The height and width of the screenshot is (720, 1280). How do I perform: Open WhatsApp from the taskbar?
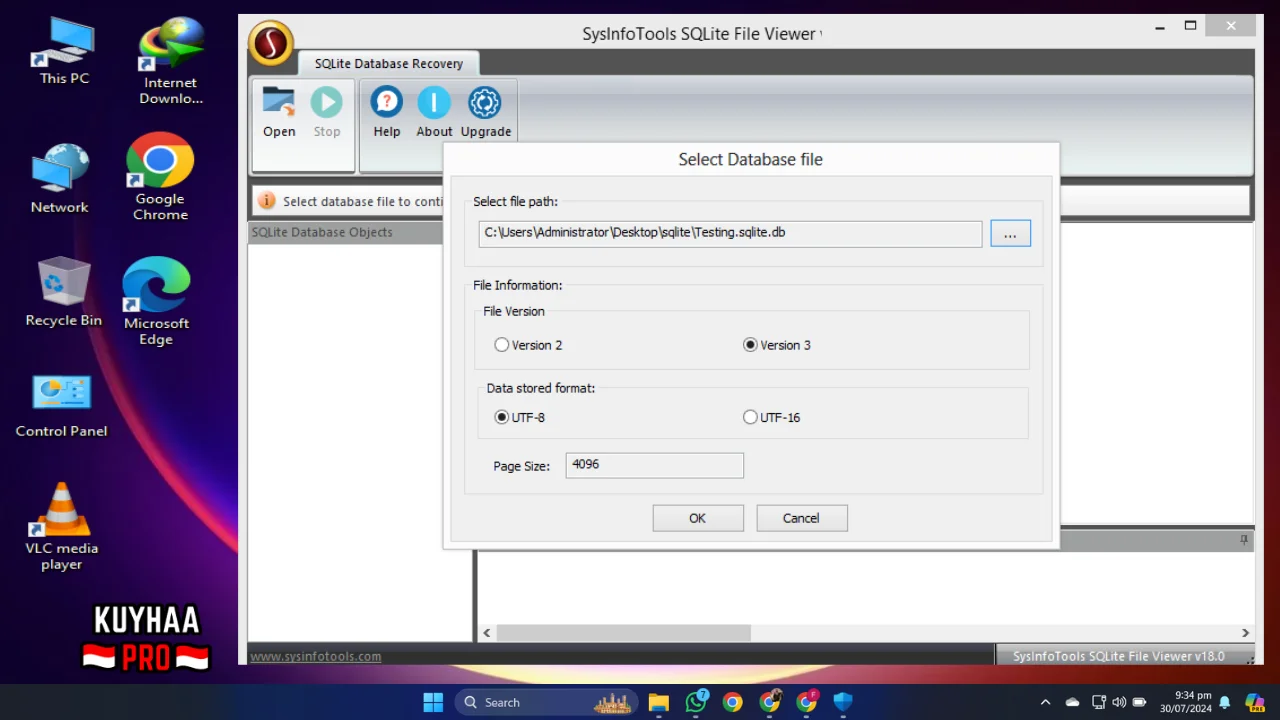(696, 702)
